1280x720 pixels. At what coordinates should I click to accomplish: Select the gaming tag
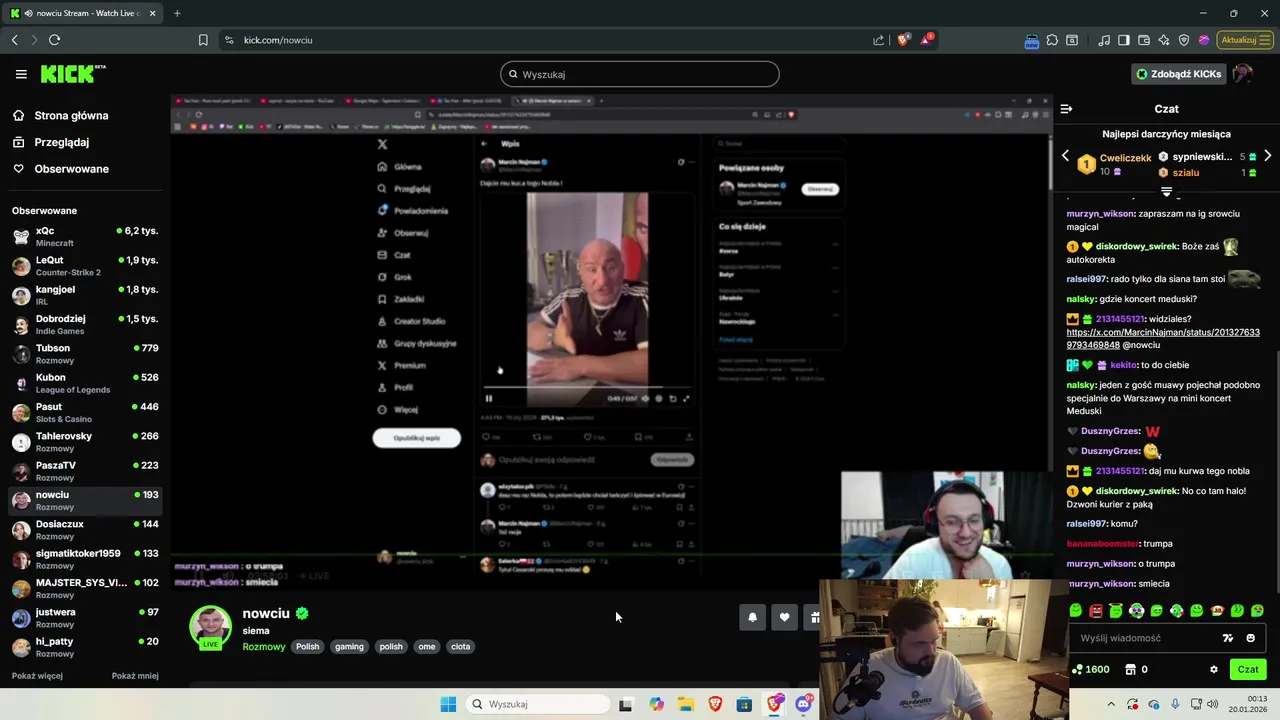pyautogui.click(x=349, y=647)
